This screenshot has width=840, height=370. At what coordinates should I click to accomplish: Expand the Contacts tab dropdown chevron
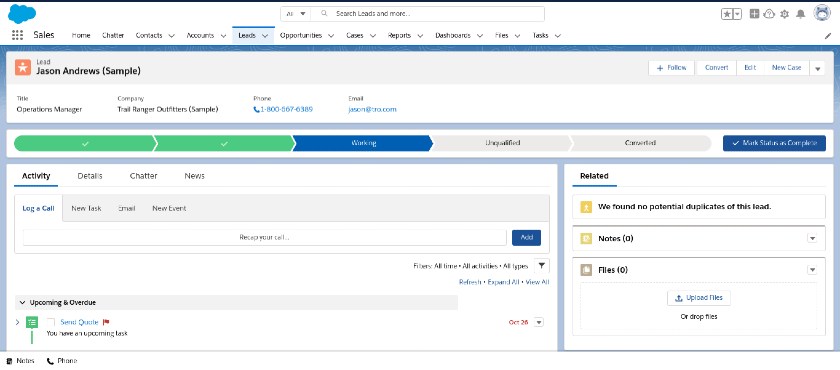click(171, 36)
